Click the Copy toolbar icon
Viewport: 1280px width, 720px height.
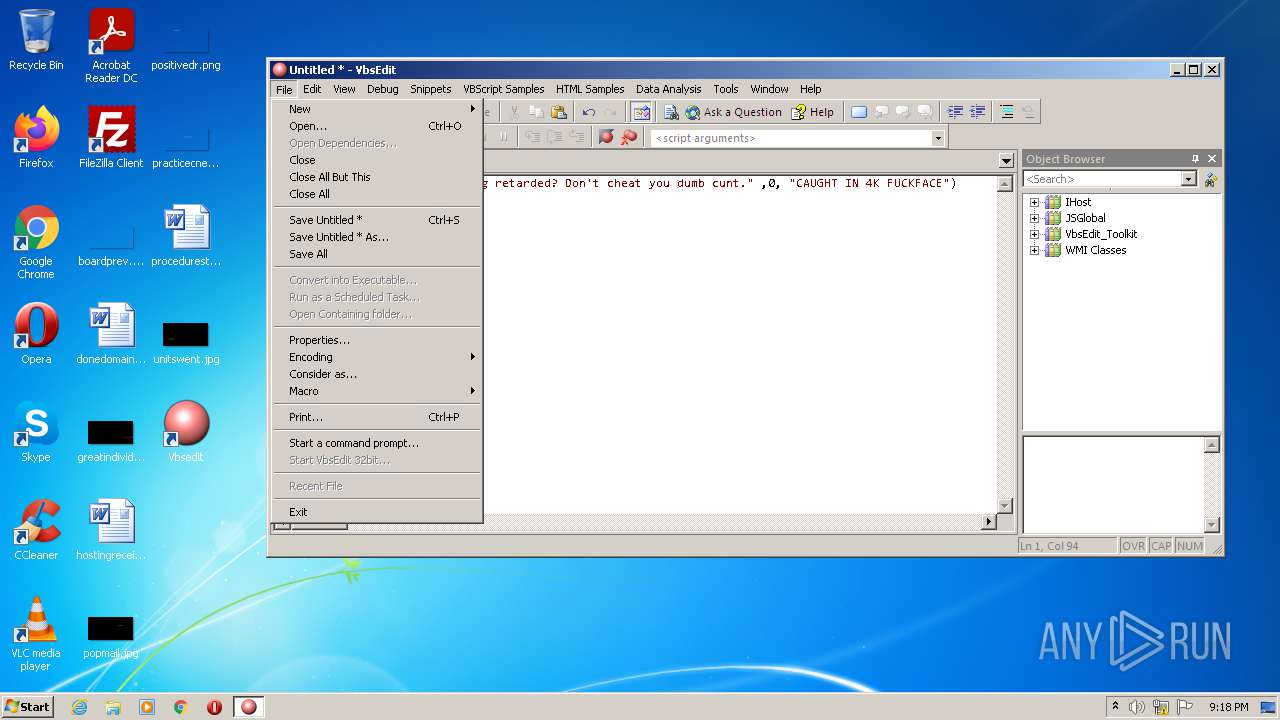537,112
